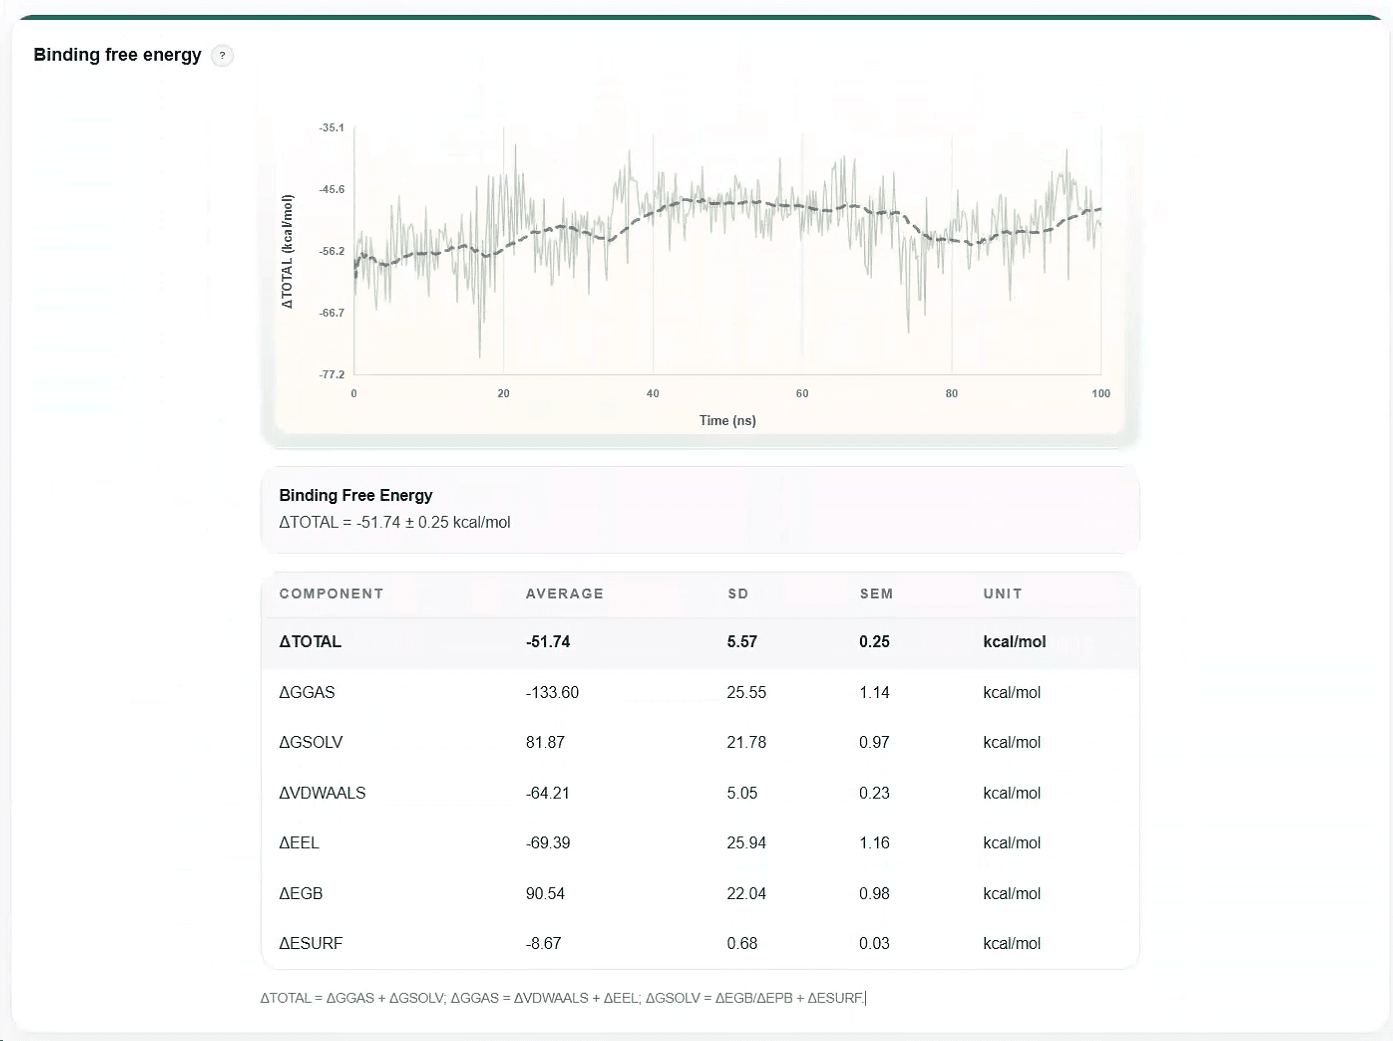Select the ΔGSOLV component cell
Image resolution: width=1393 pixels, height=1041 pixels.
311,742
